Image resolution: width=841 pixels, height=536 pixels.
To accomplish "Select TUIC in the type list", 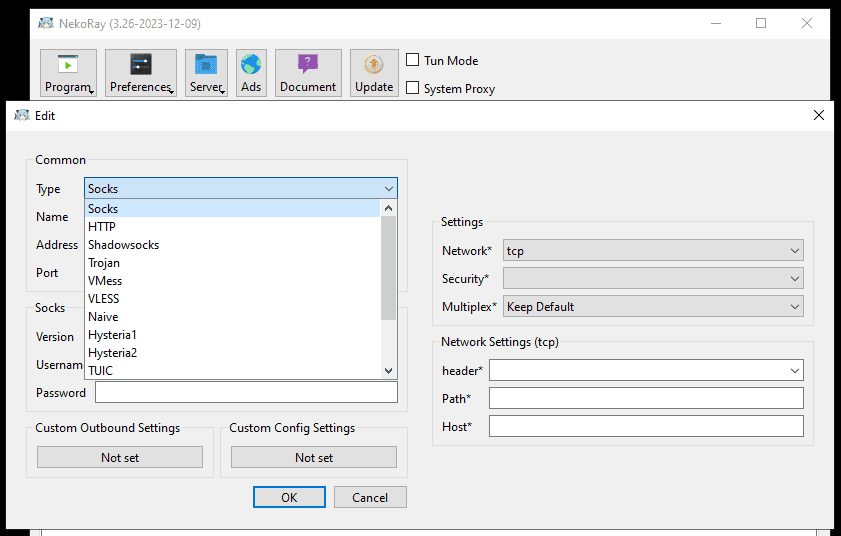I will pyautogui.click(x=233, y=370).
